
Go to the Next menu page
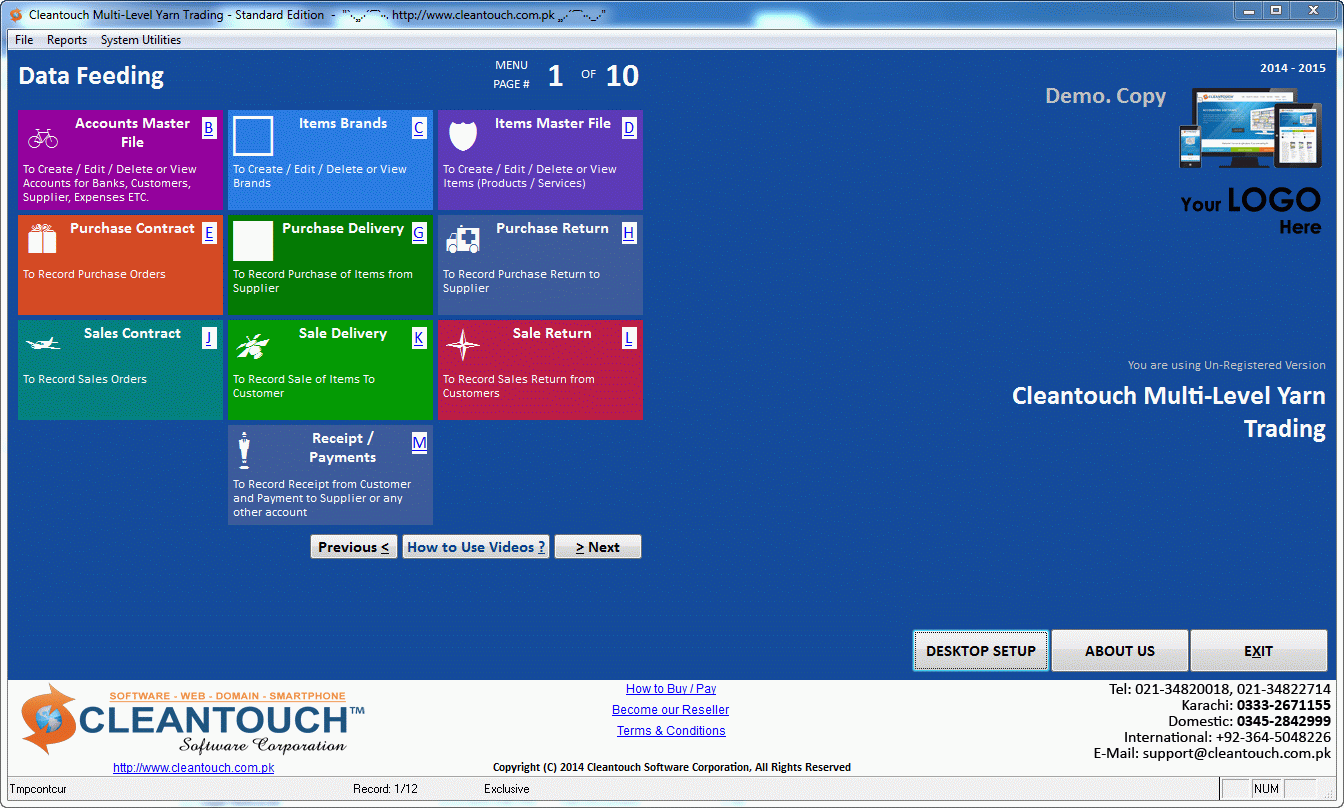click(x=598, y=547)
